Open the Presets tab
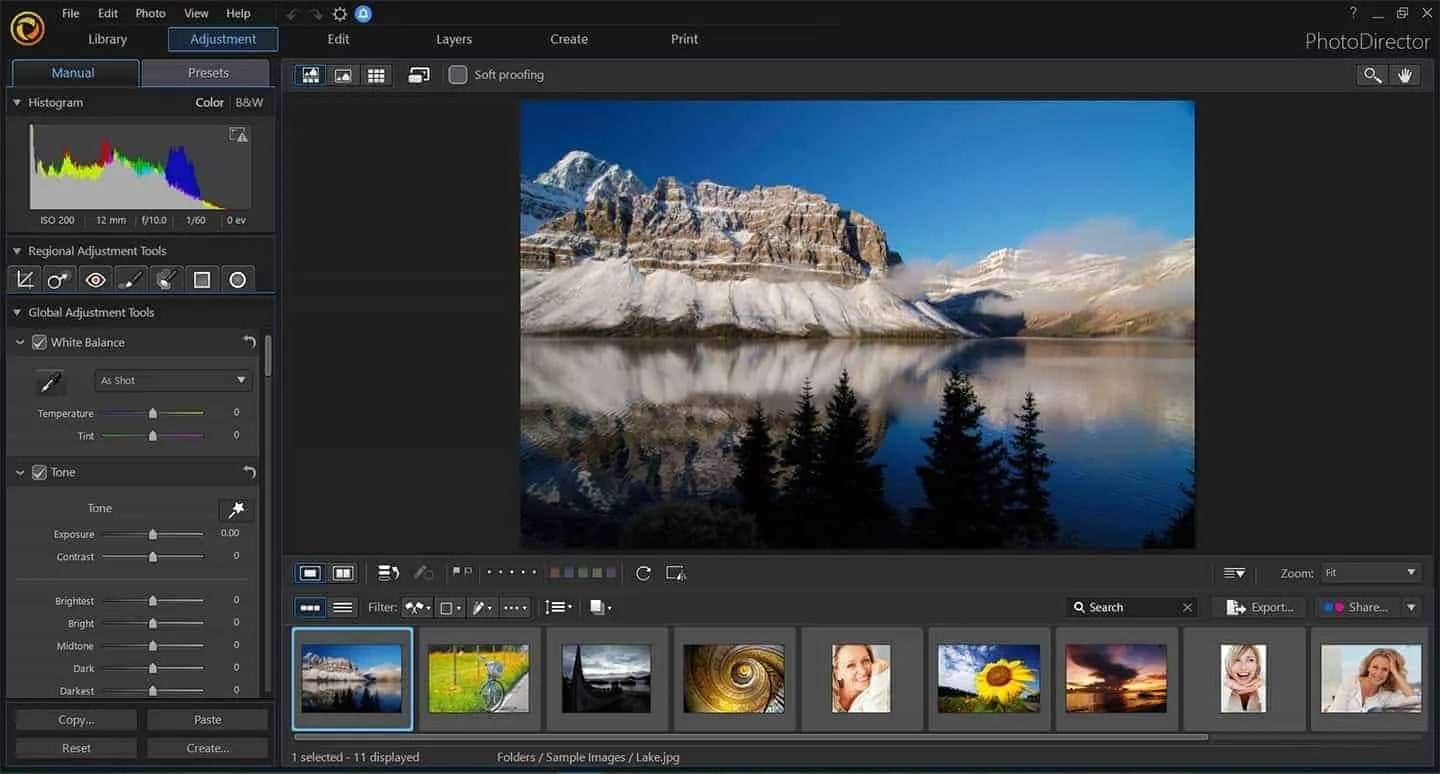Image resolution: width=1440 pixels, height=774 pixels. (x=207, y=73)
